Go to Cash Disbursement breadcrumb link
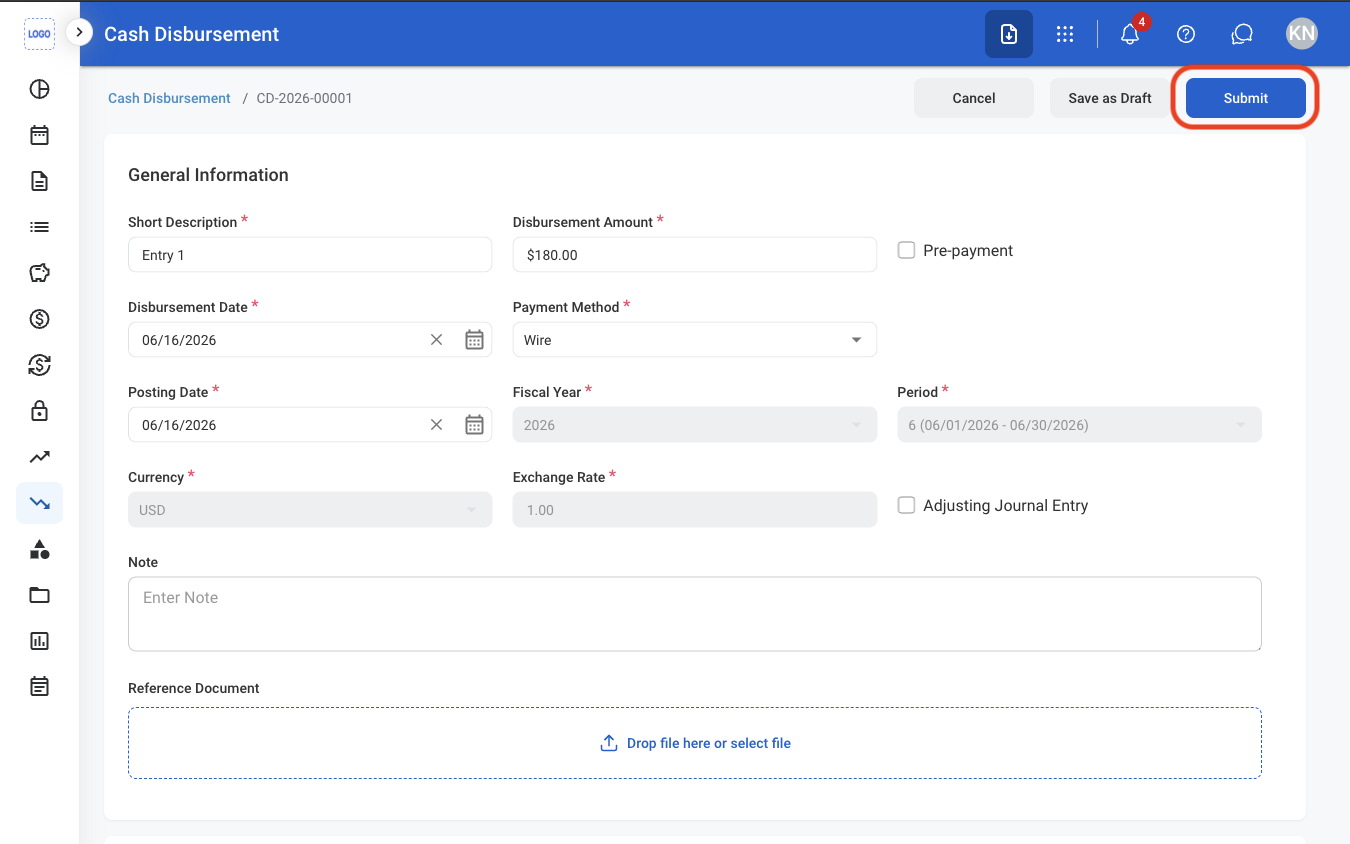Image resolution: width=1350 pixels, height=844 pixels. pyautogui.click(x=169, y=98)
